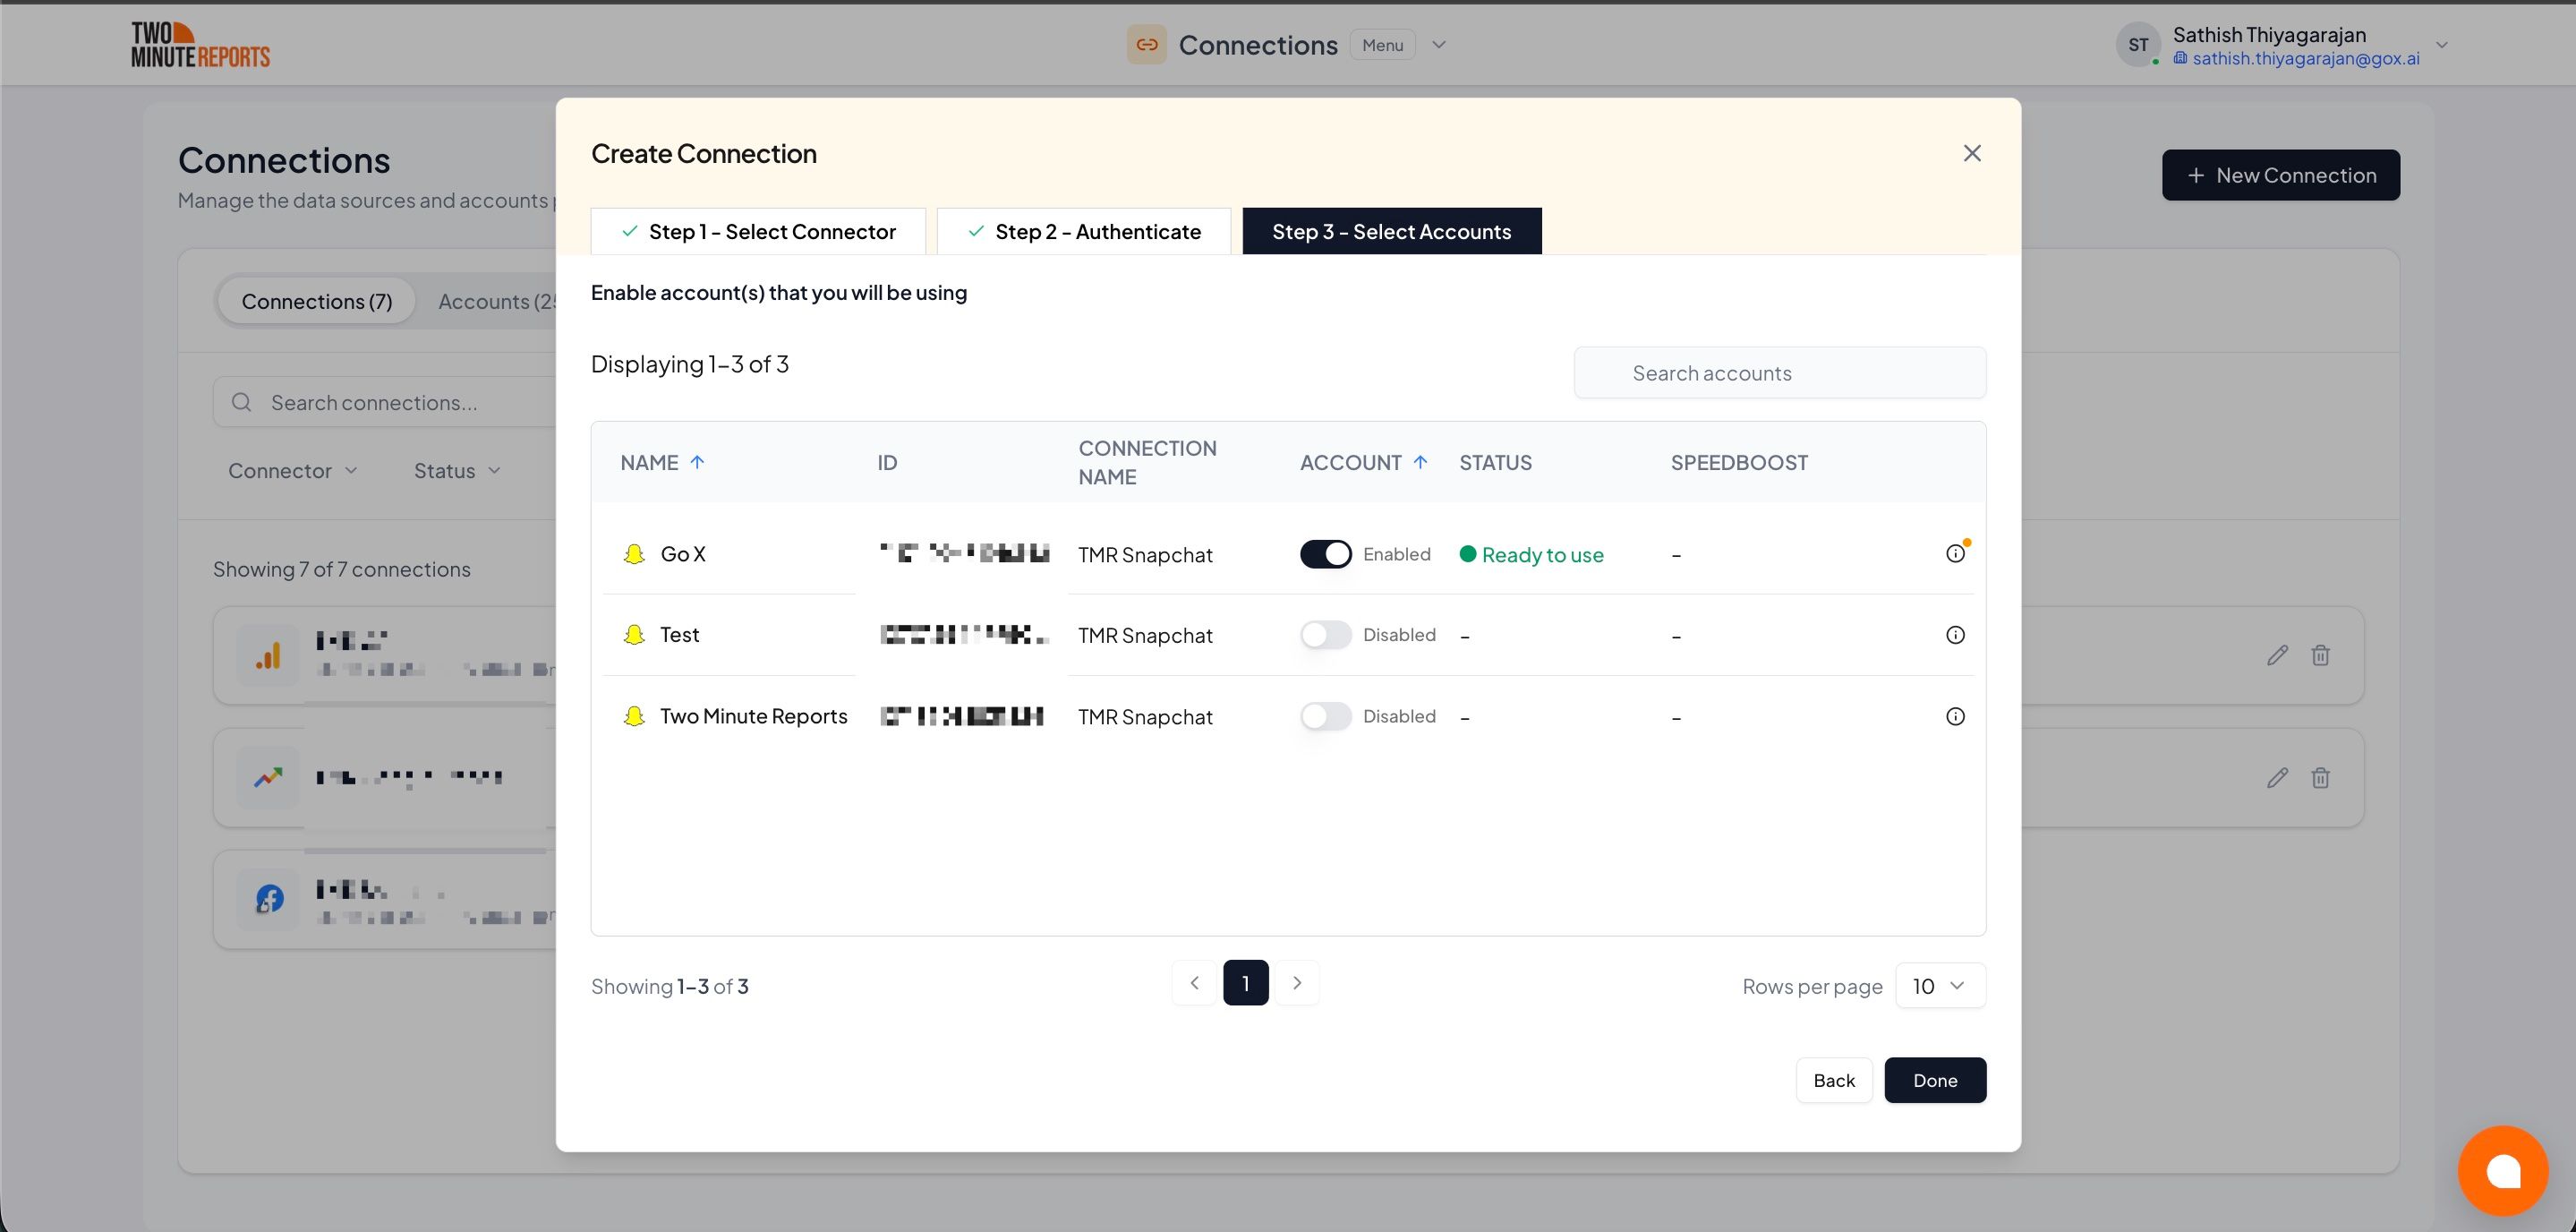Go to Step 1 - Select Connector tab
The height and width of the screenshot is (1232, 2576).
click(x=758, y=232)
